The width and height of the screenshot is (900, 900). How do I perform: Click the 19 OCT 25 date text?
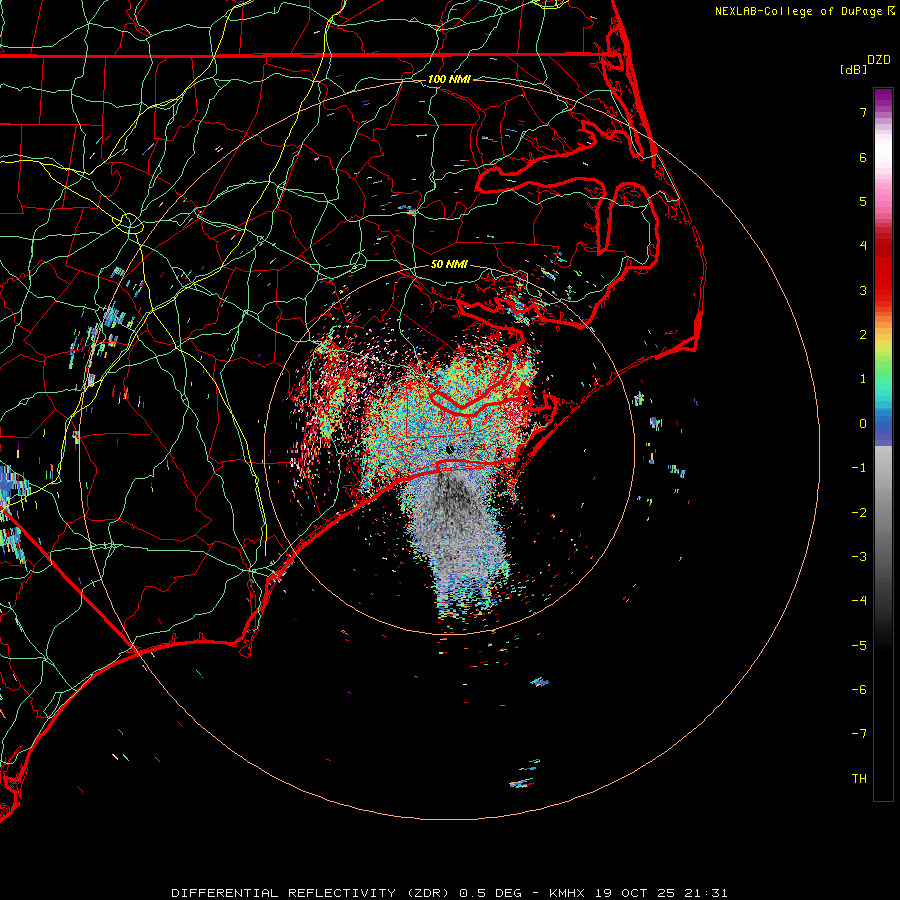(634, 893)
